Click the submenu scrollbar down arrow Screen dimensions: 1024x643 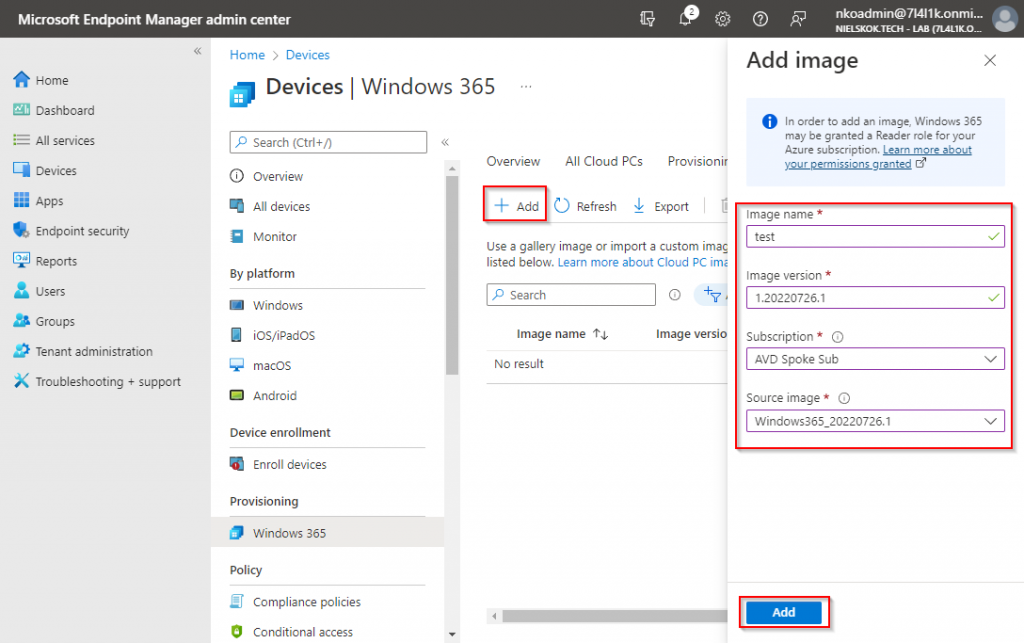point(452,635)
